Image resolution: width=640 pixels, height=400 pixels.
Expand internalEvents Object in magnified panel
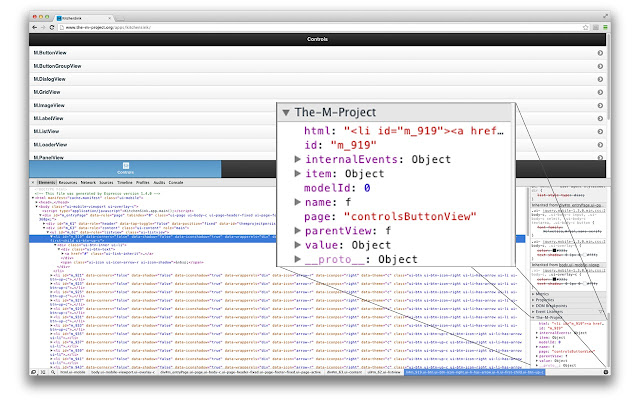298,159
